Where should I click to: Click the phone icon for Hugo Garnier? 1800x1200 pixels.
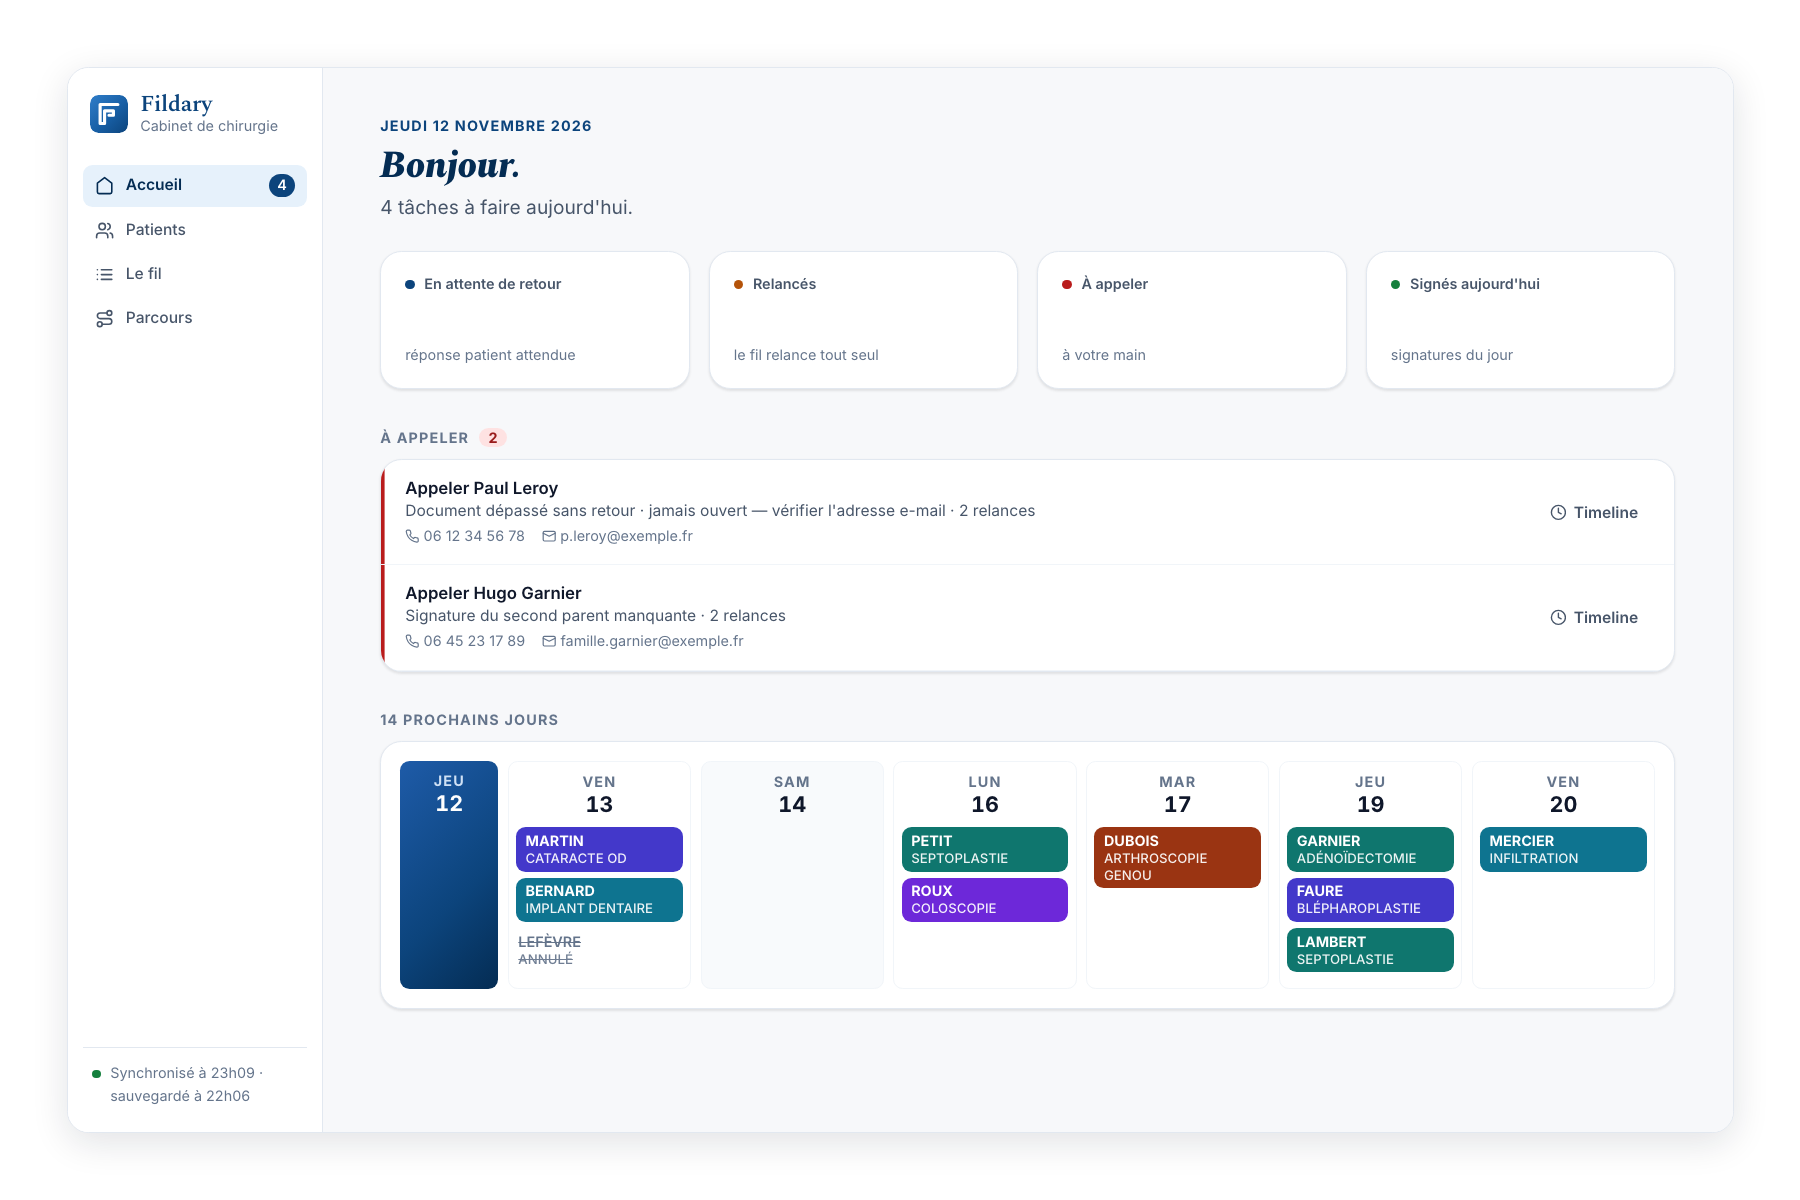412,641
